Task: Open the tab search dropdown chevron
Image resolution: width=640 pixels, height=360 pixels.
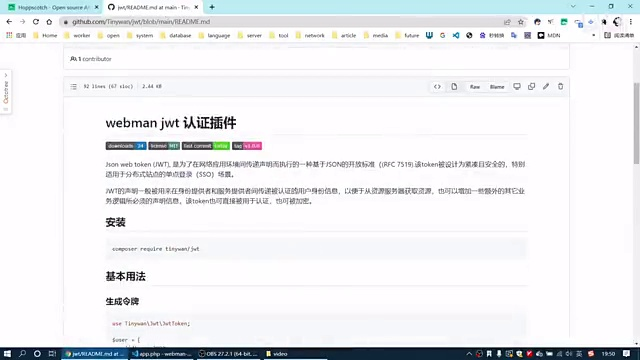Action: [x=573, y=7]
